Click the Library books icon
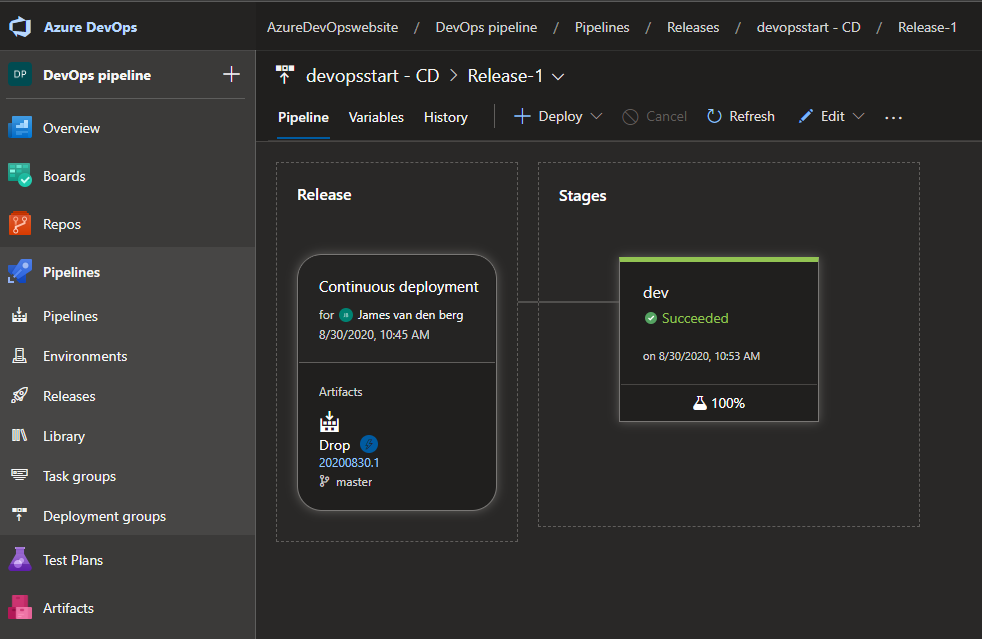 (19, 435)
